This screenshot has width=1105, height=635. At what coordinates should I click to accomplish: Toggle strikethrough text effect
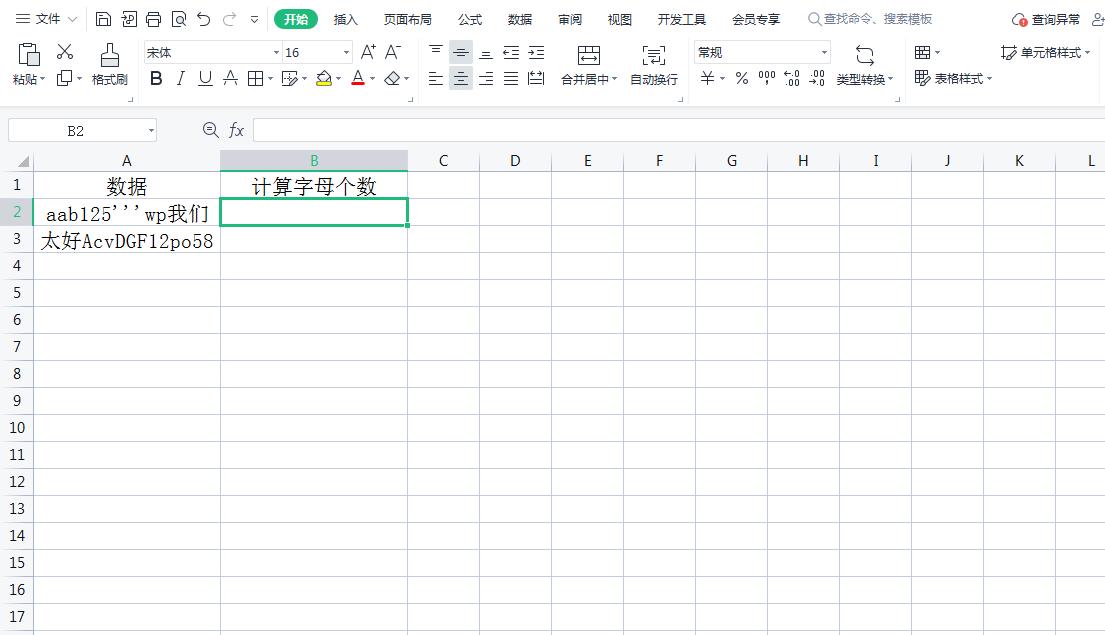pos(230,78)
